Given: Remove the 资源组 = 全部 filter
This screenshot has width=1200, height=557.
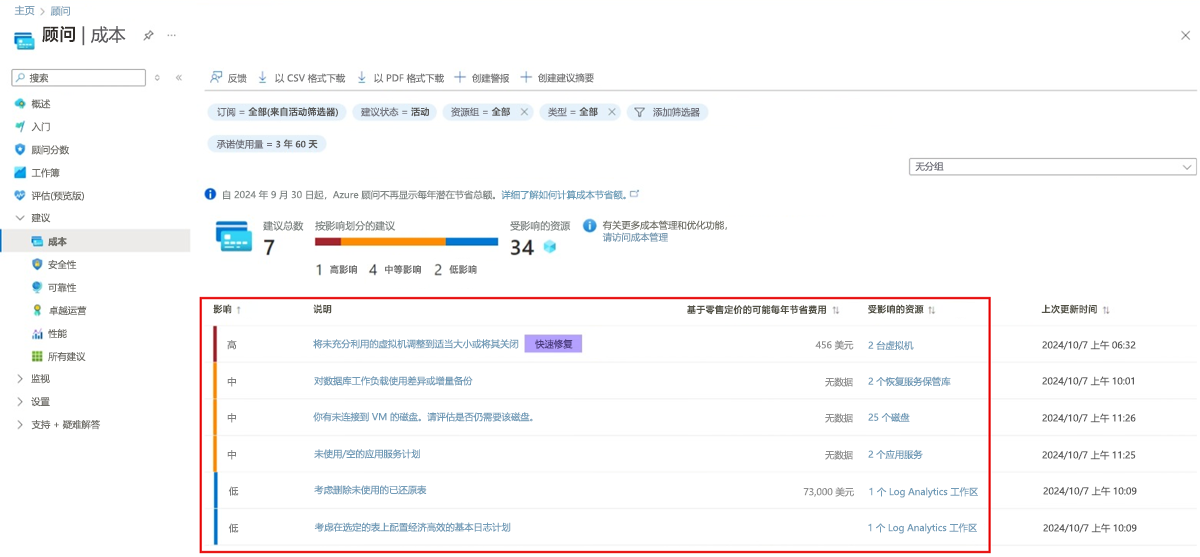Looking at the screenshot, I should pyautogui.click(x=523, y=112).
